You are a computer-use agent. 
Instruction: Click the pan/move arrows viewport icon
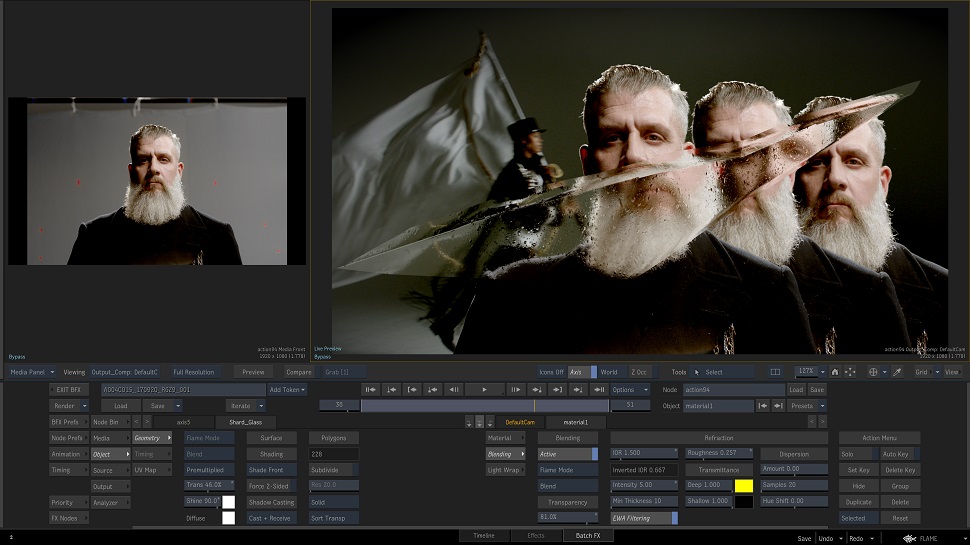point(850,372)
